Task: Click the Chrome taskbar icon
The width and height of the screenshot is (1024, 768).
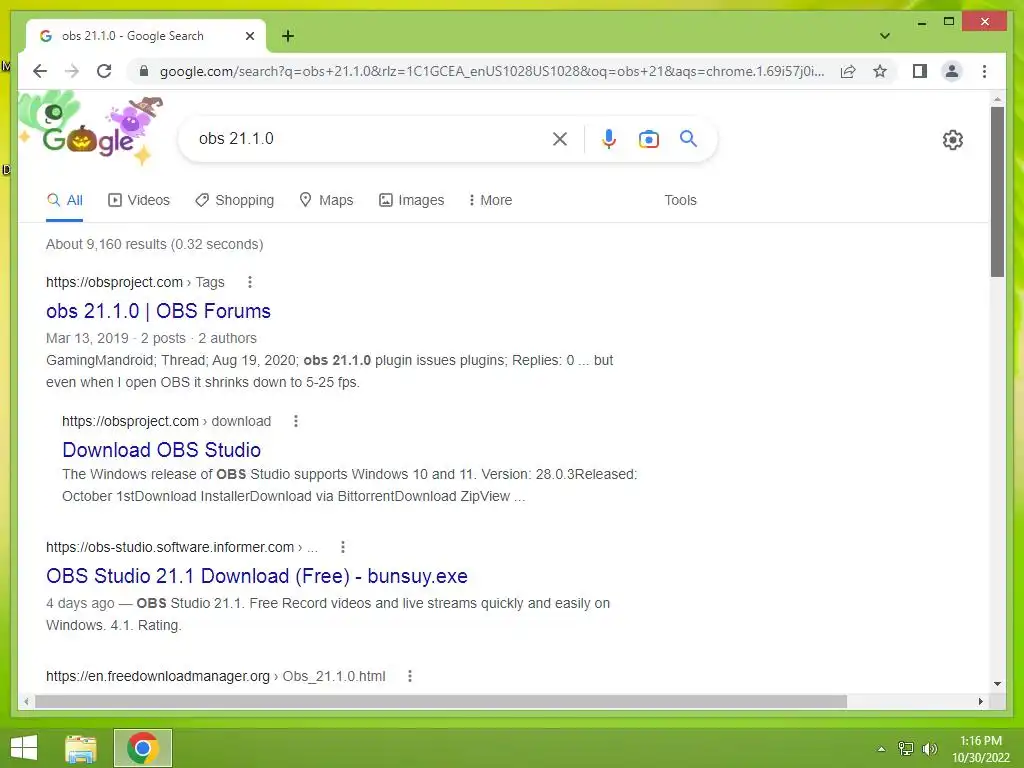Action: click(x=143, y=748)
